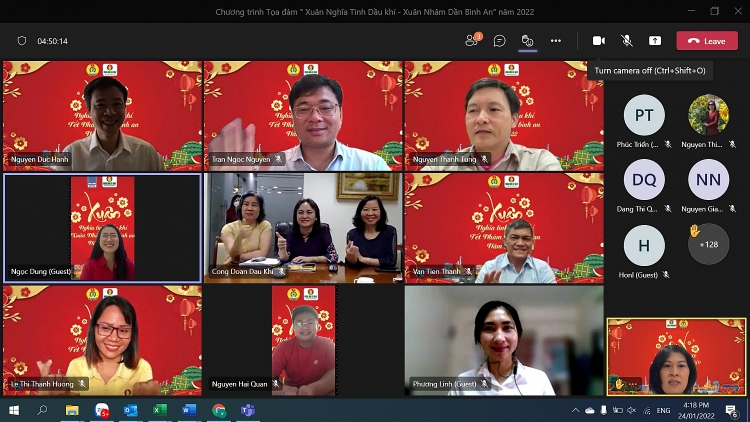Open the Windows Start menu
750x422 pixels.
click(x=14, y=410)
